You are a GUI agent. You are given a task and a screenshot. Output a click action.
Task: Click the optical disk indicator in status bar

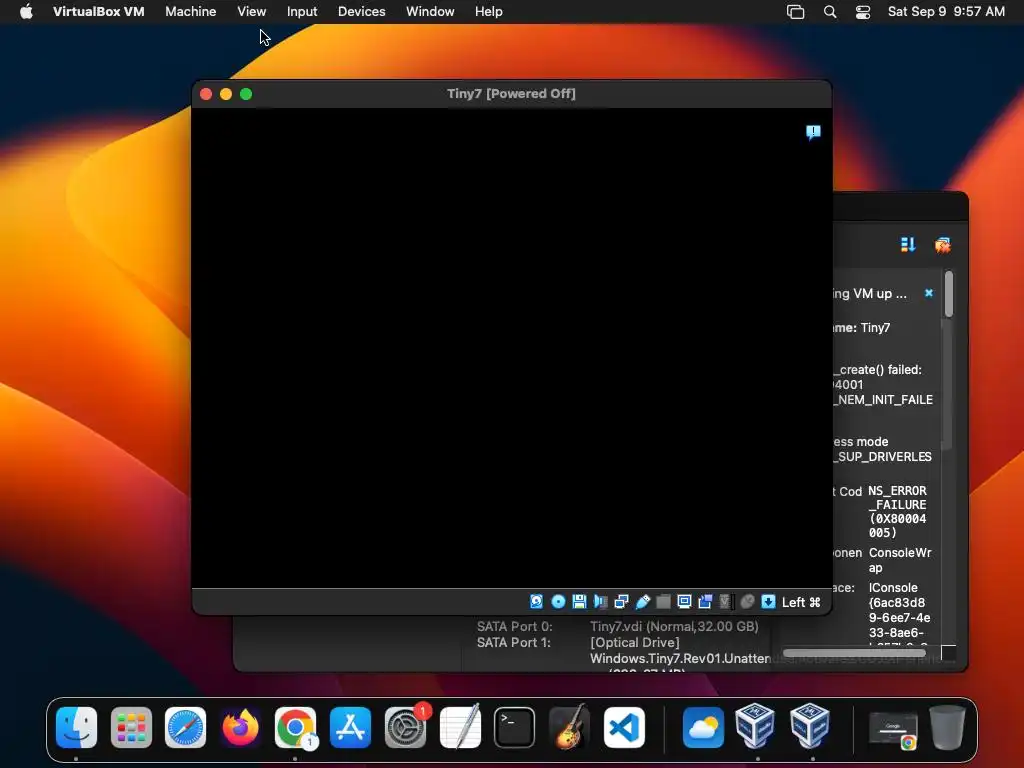[x=558, y=601]
